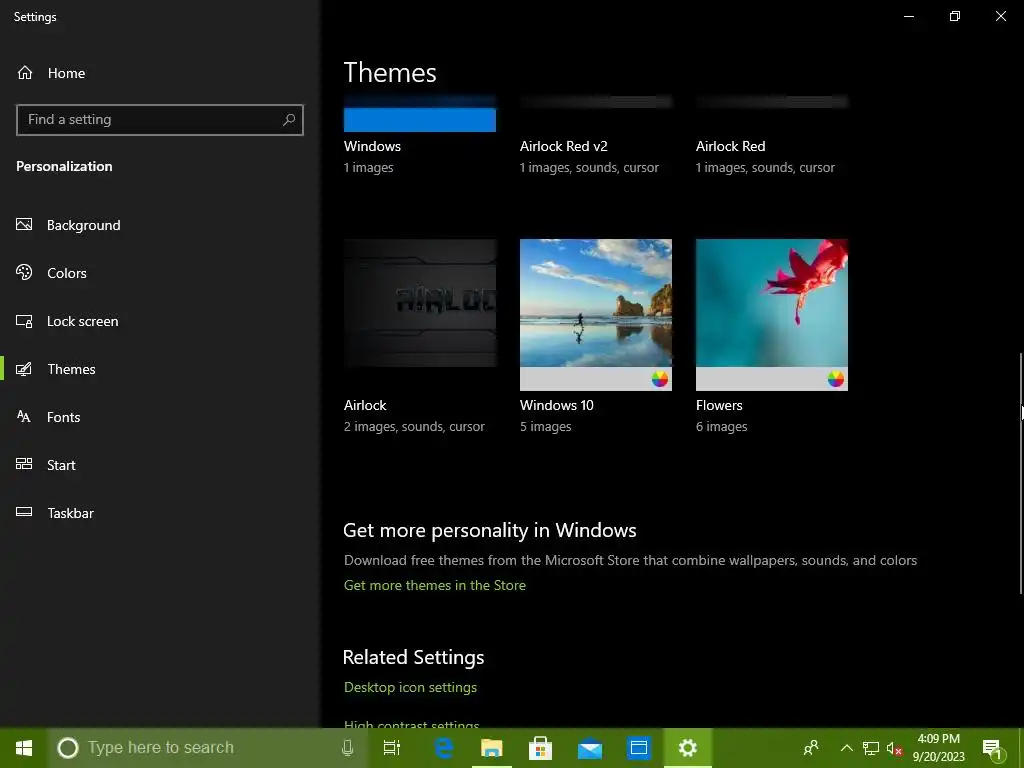This screenshot has height=768, width=1024.
Task: Click the taskbar search box
Action: tap(208, 748)
